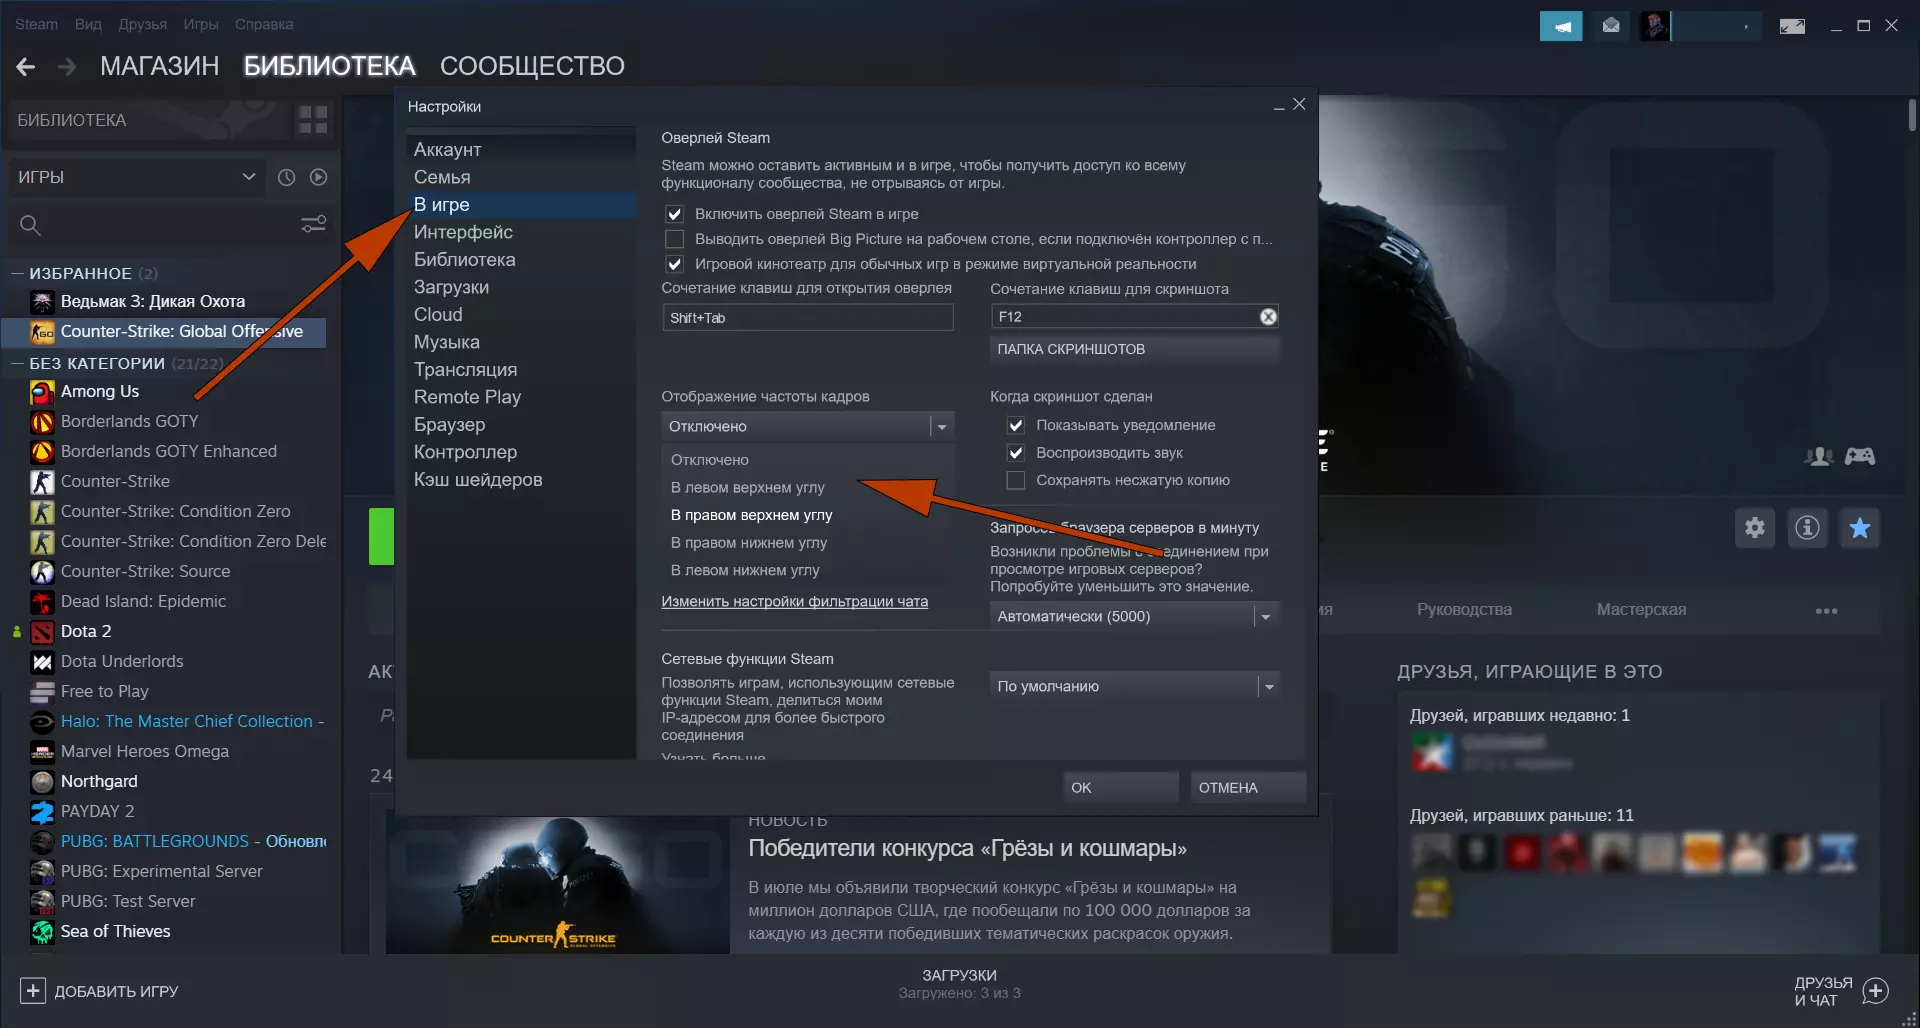Toggle favorite star for the game
This screenshot has height=1028, width=1920.
click(1860, 528)
